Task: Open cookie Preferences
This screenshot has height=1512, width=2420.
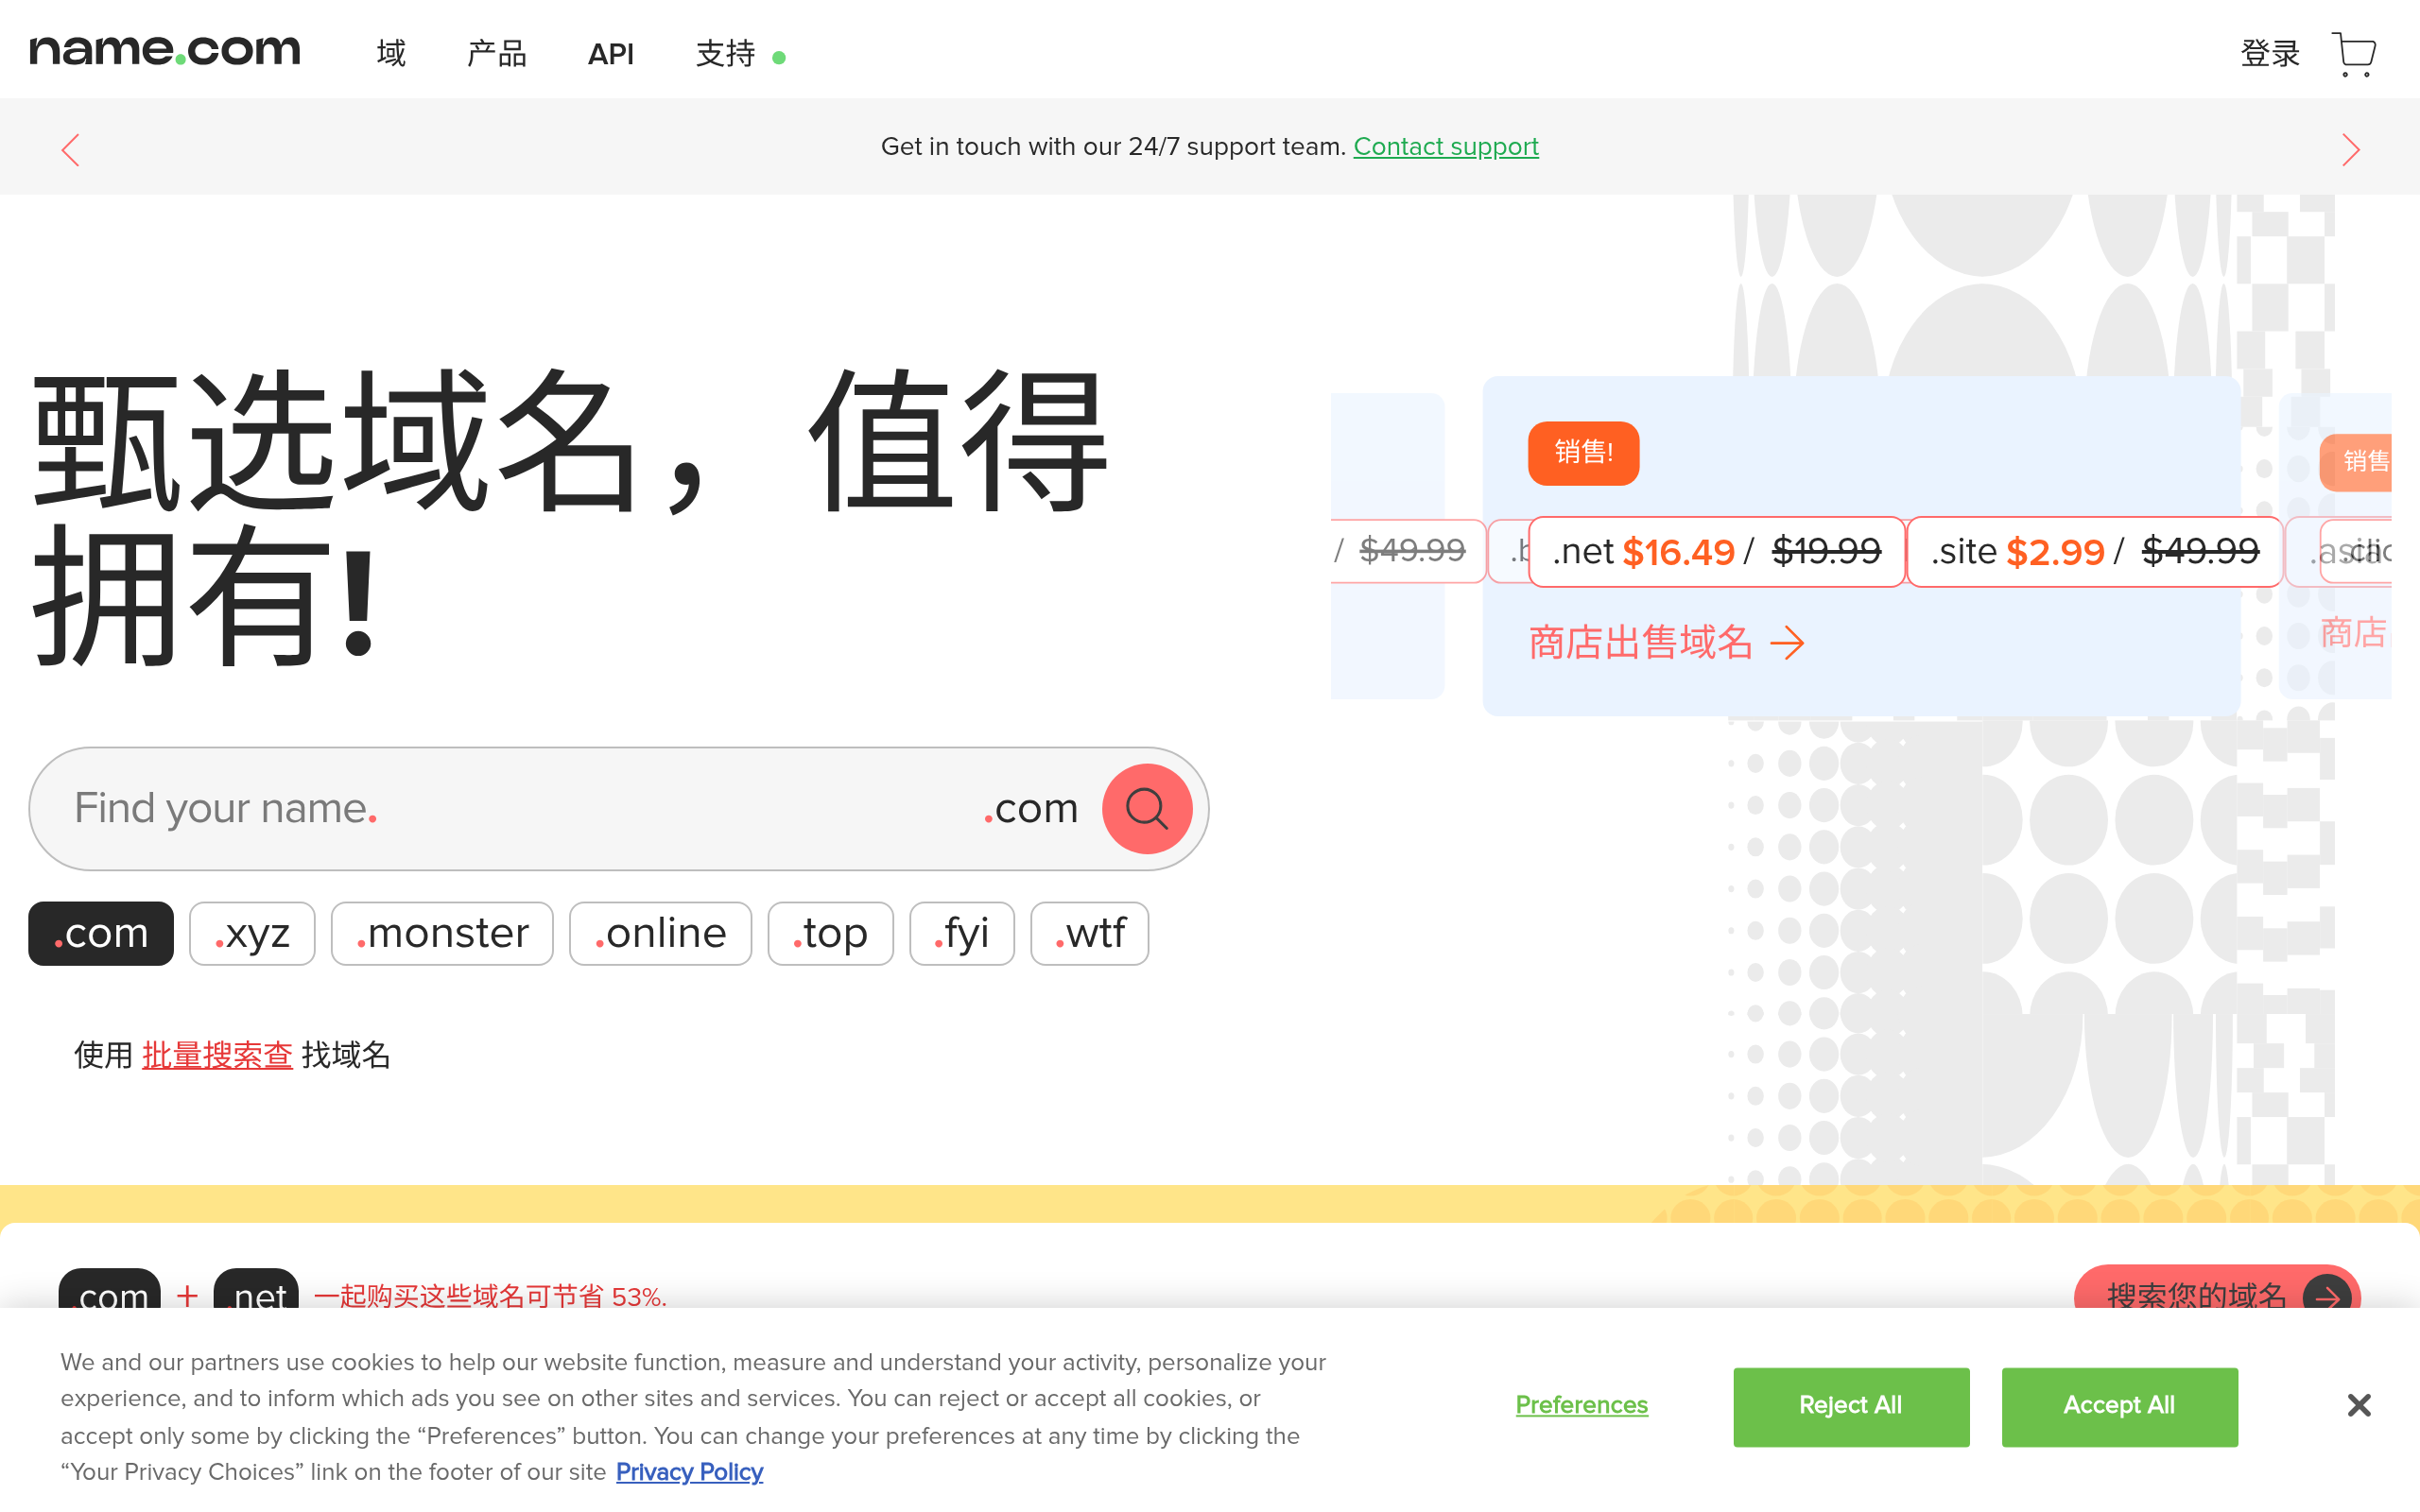Action: coord(1581,1405)
